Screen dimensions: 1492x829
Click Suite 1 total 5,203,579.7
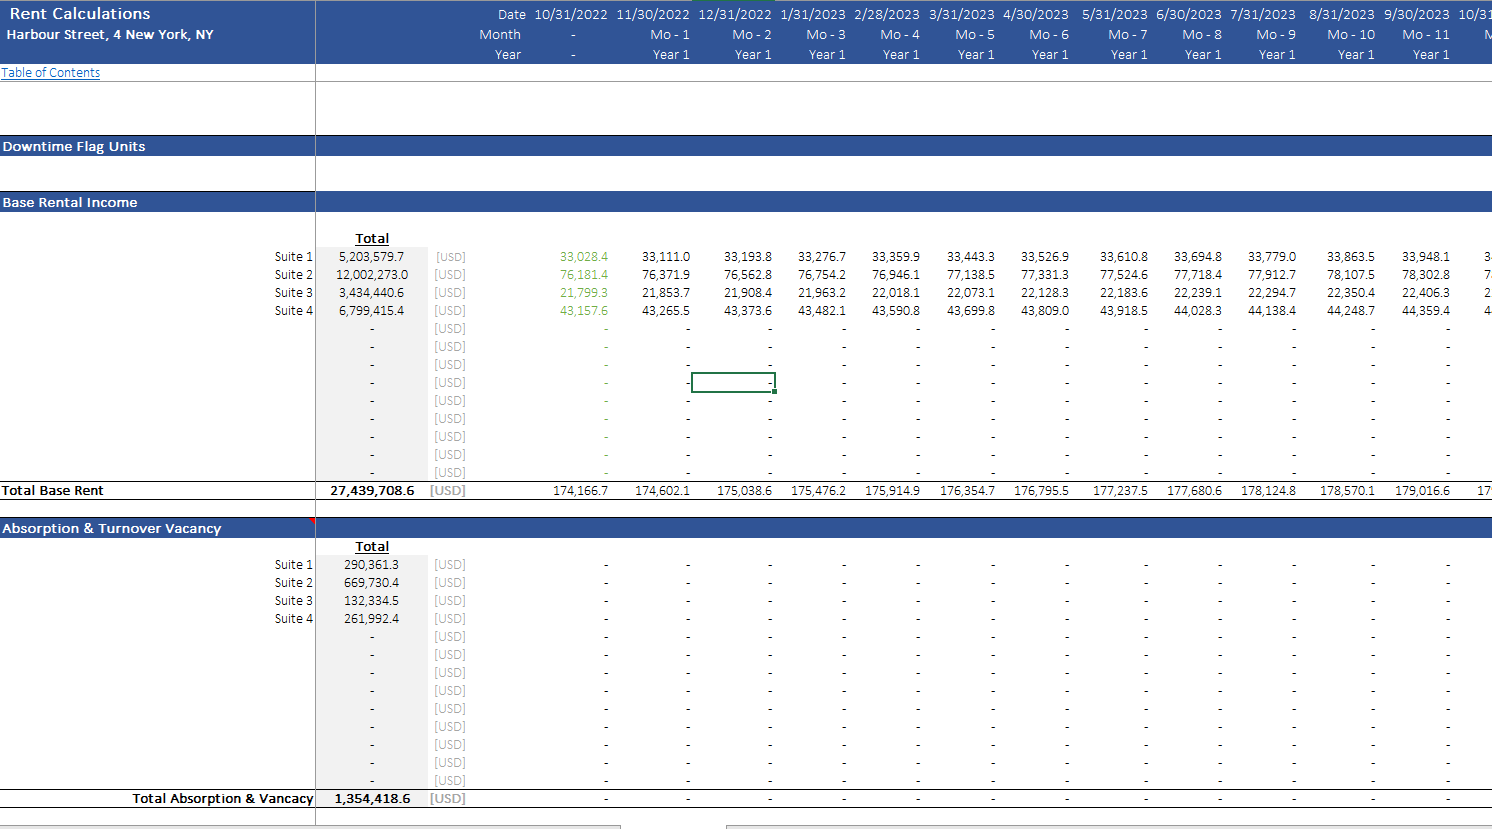click(x=372, y=257)
